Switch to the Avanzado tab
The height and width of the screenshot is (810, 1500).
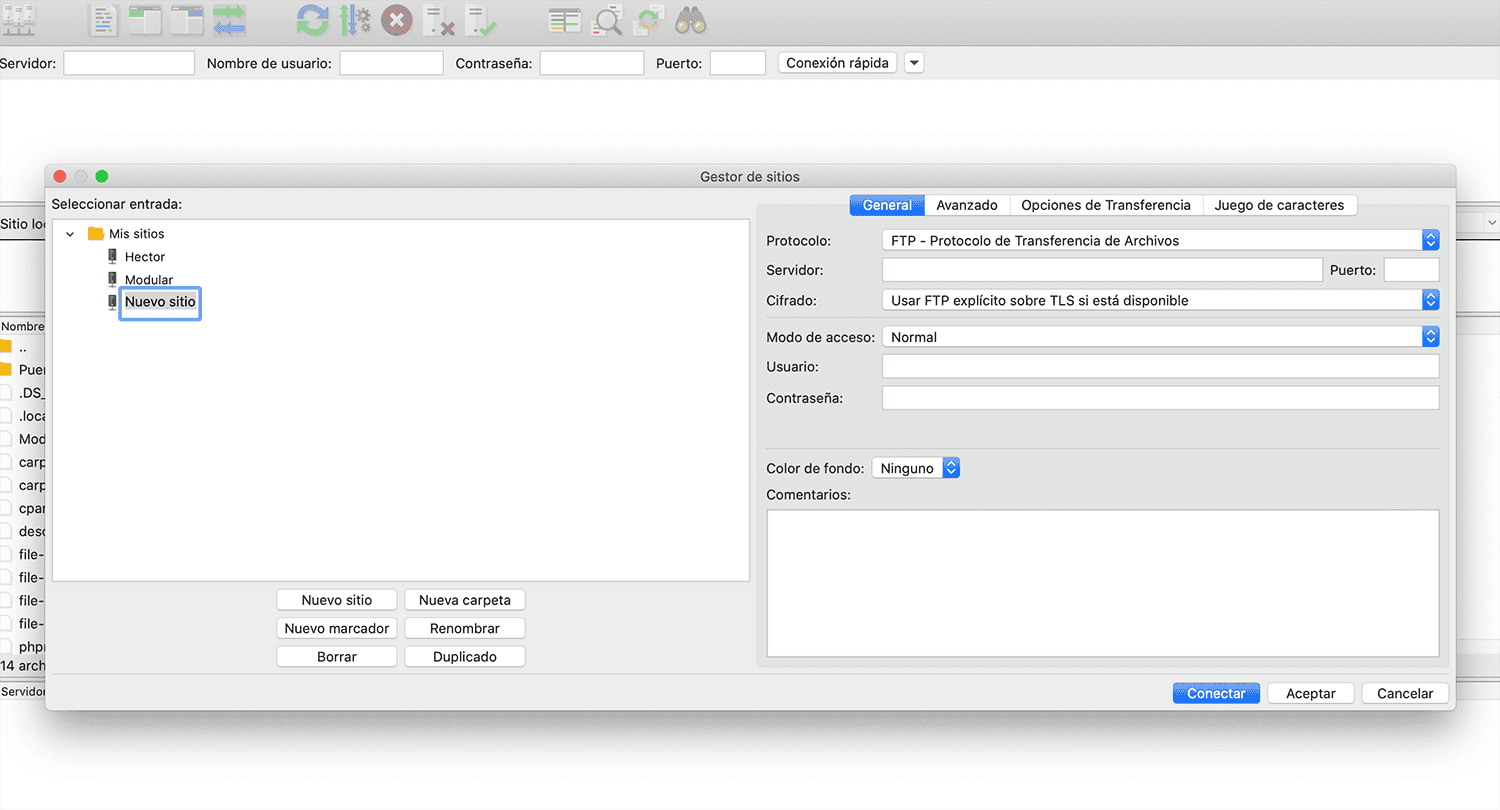pyautogui.click(x=967, y=205)
